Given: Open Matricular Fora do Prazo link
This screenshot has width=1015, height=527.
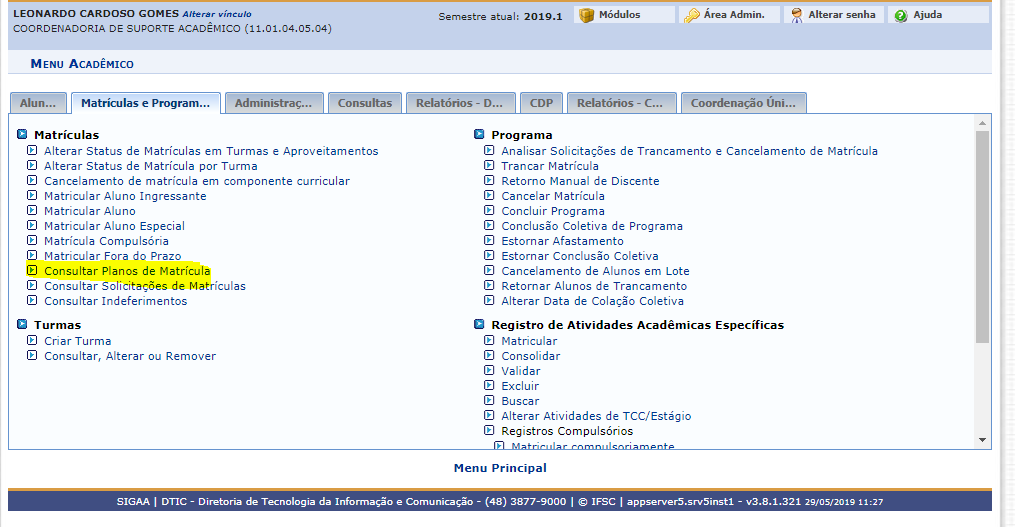Looking at the screenshot, I should tap(113, 256).
